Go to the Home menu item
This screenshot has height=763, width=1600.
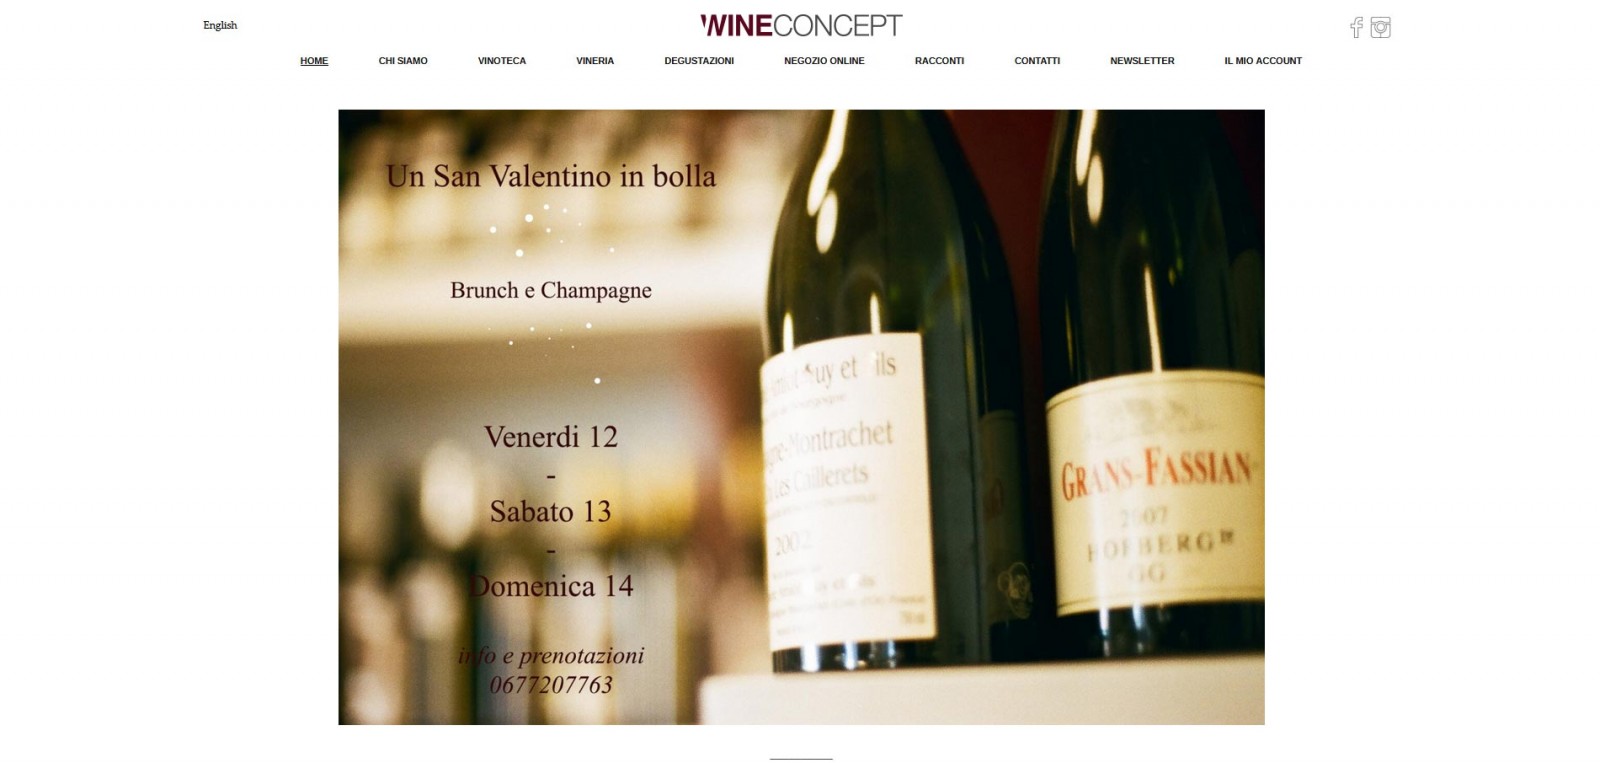[314, 61]
